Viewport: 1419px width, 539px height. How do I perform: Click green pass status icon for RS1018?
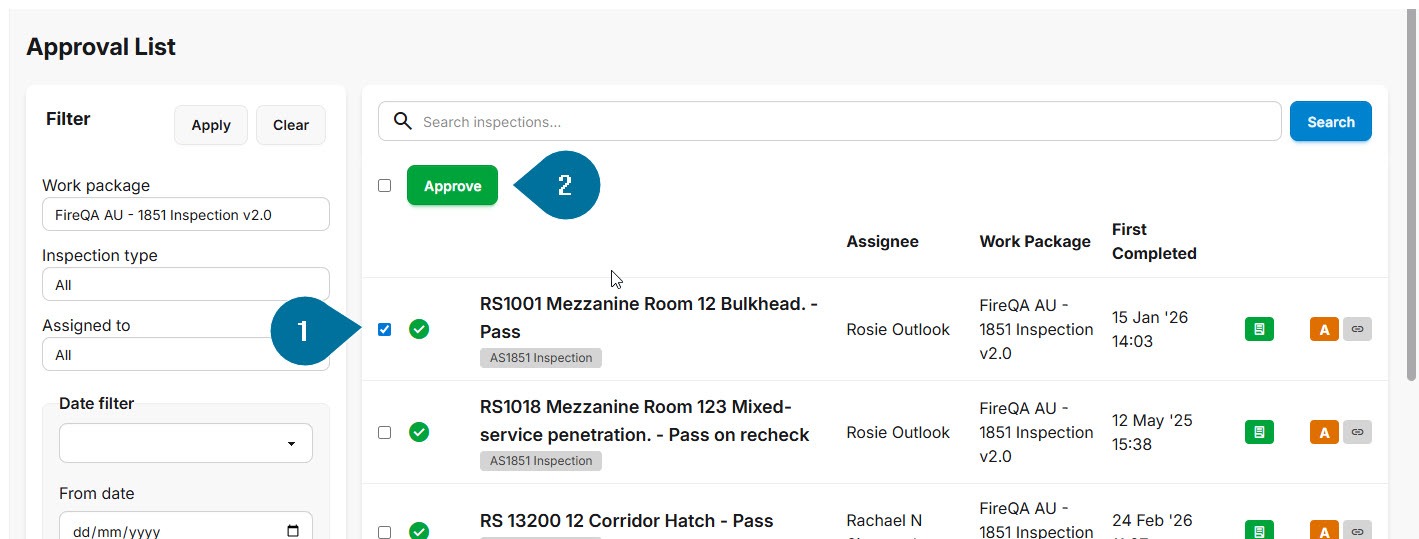tap(419, 432)
